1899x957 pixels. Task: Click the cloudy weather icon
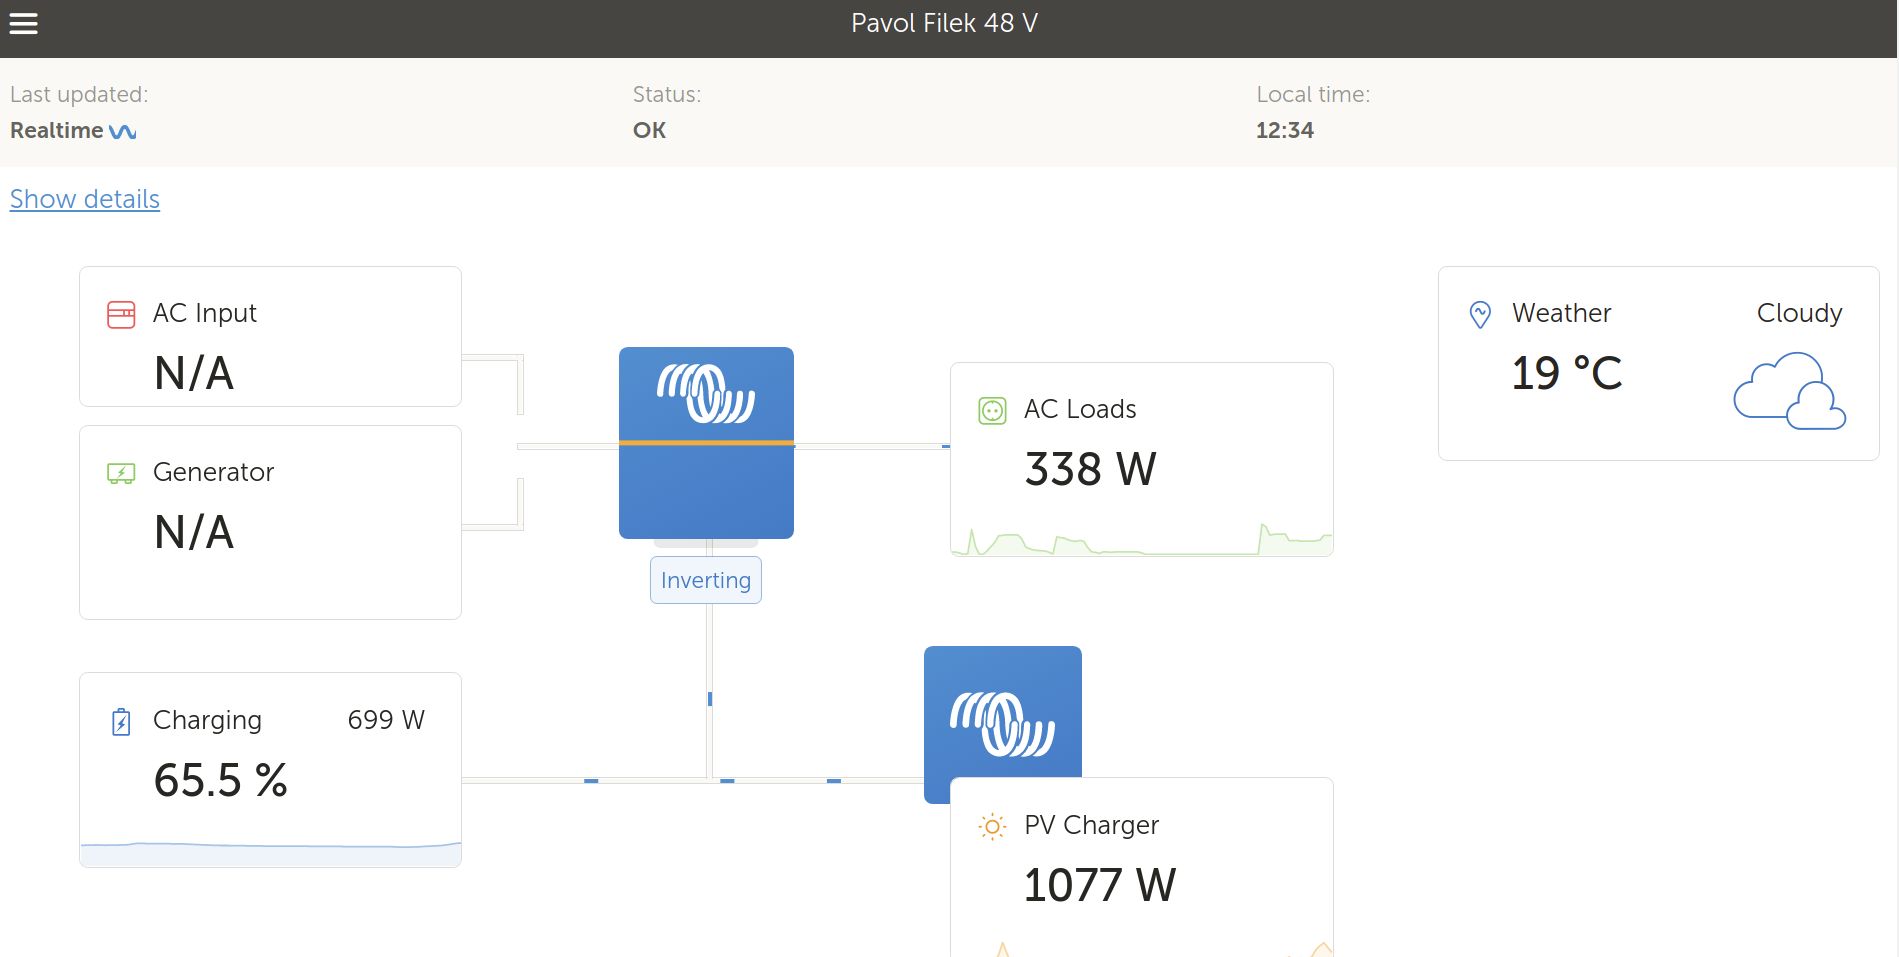coord(1789,392)
